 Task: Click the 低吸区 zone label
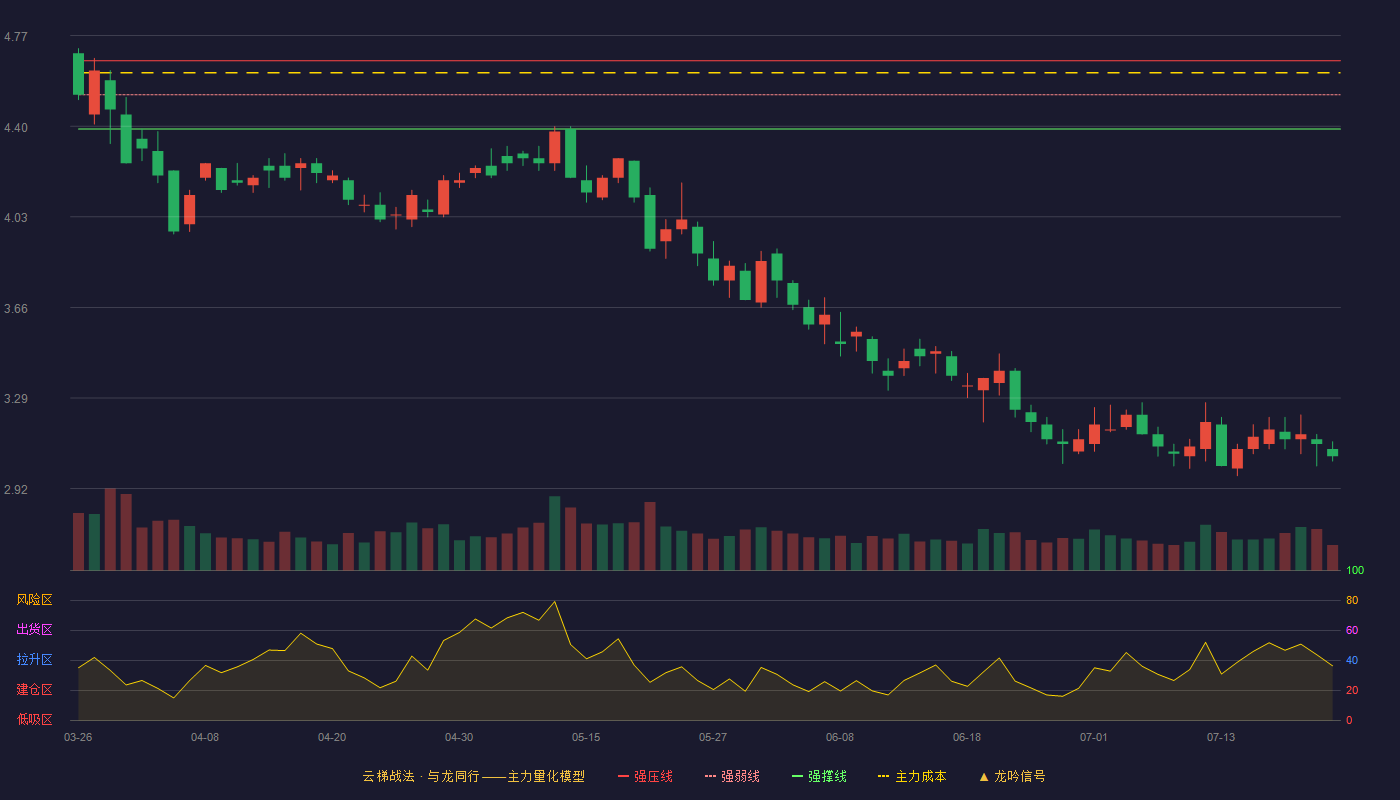pyautogui.click(x=34, y=720)
